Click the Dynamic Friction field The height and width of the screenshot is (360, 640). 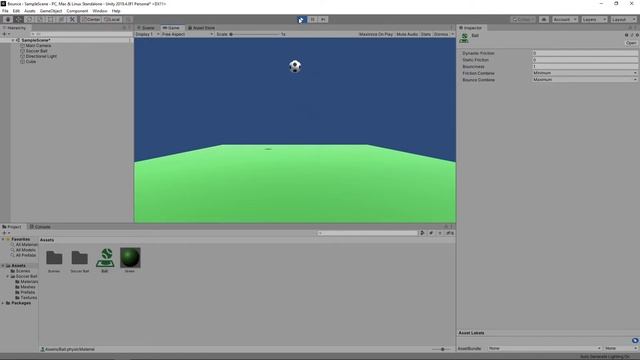(584, 53)
